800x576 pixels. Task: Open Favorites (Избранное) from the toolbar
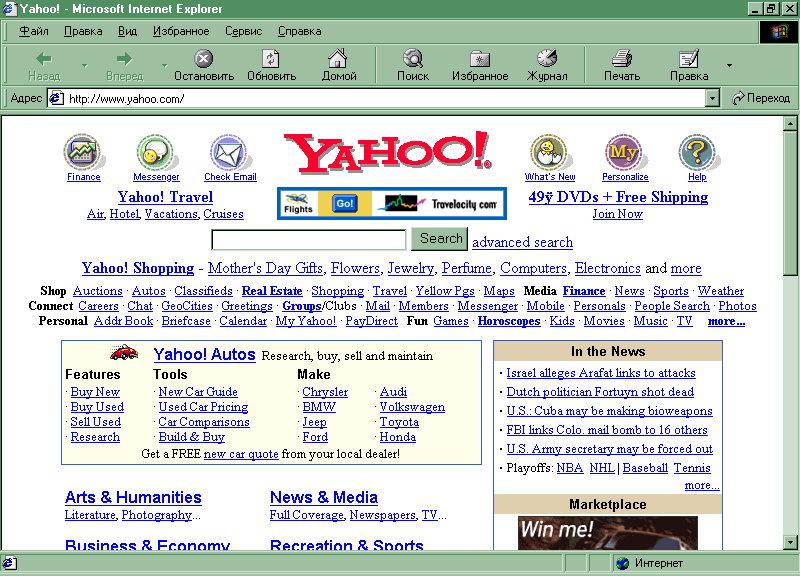(480, 59)
